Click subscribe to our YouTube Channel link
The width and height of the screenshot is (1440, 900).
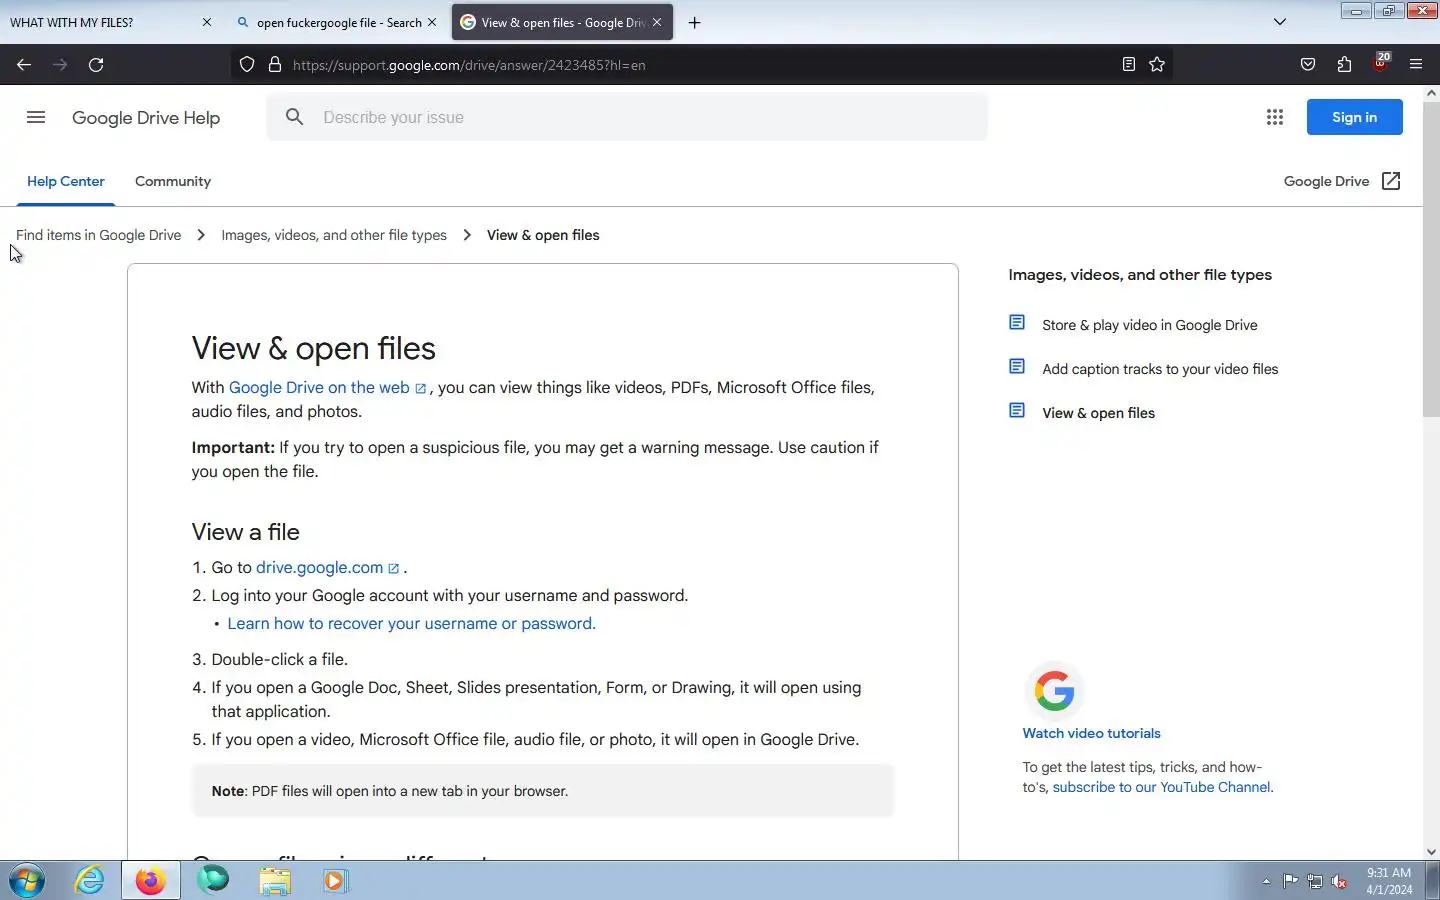click(x=1161, y=788)
